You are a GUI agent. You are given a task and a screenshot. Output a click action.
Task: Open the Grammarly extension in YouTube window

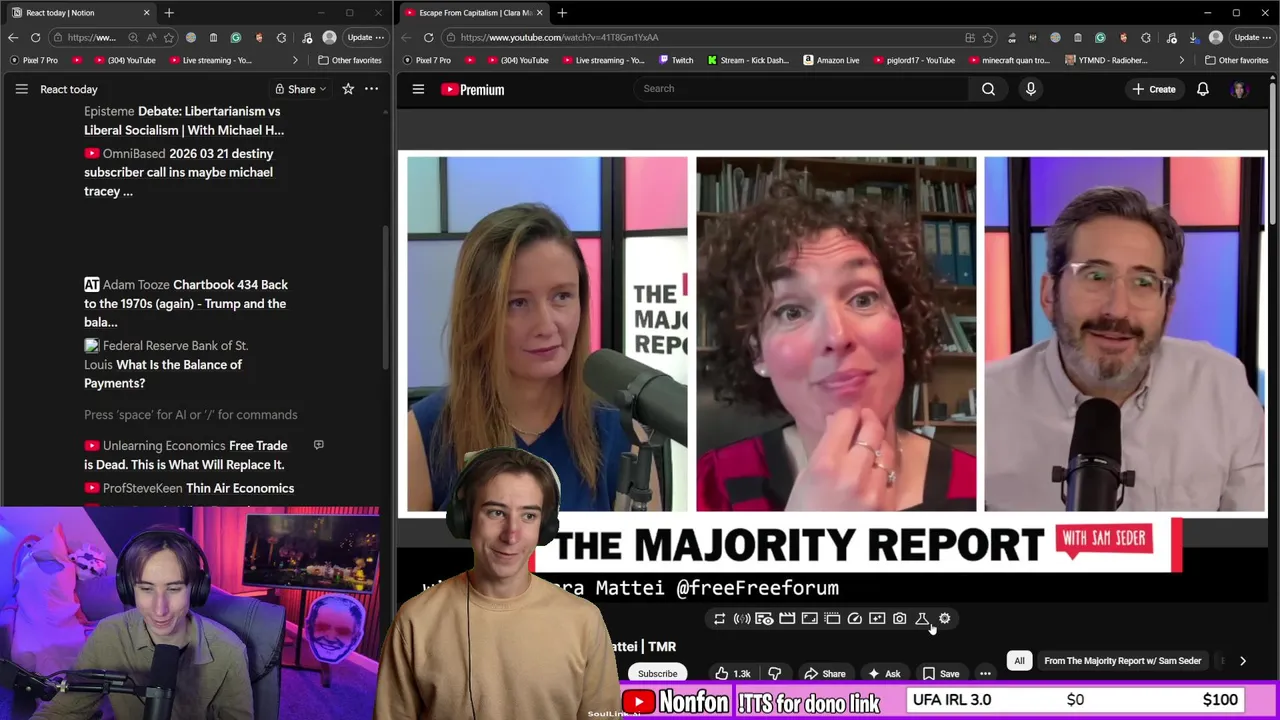coord(1100,37)
